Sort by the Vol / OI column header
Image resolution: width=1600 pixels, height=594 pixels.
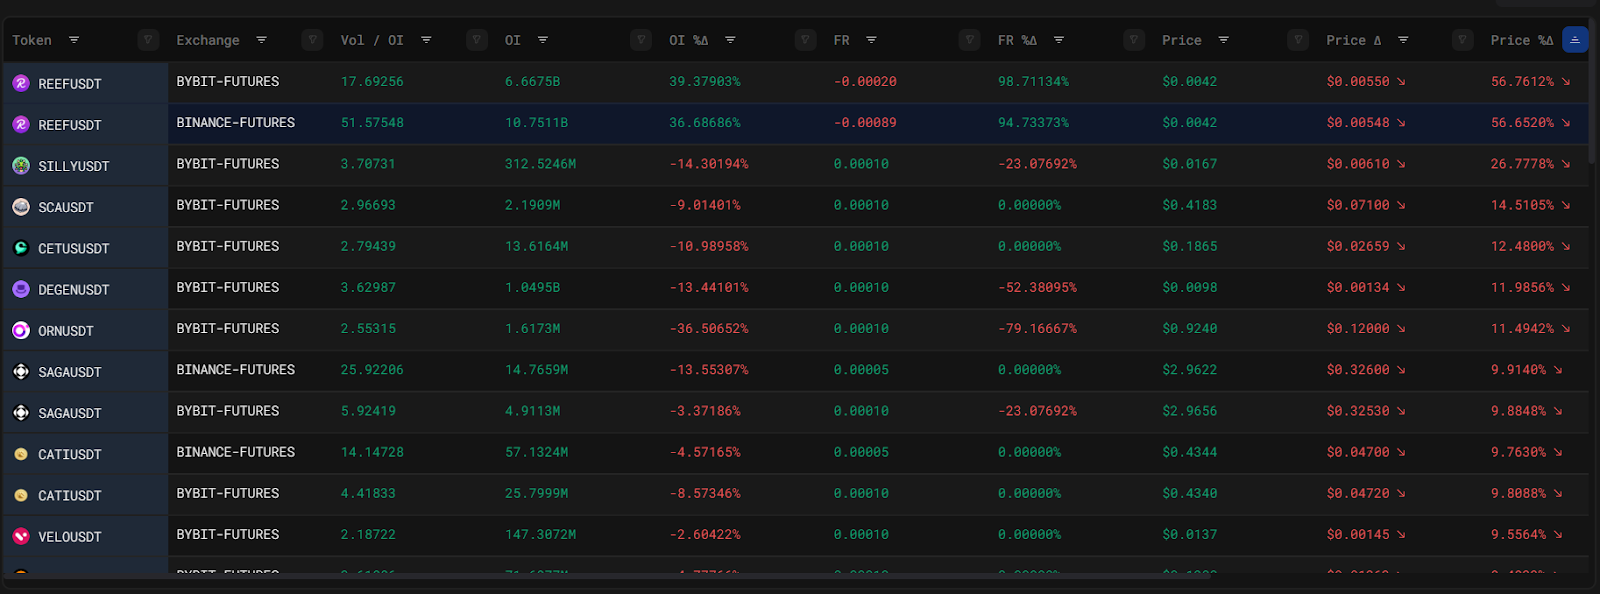372,40
